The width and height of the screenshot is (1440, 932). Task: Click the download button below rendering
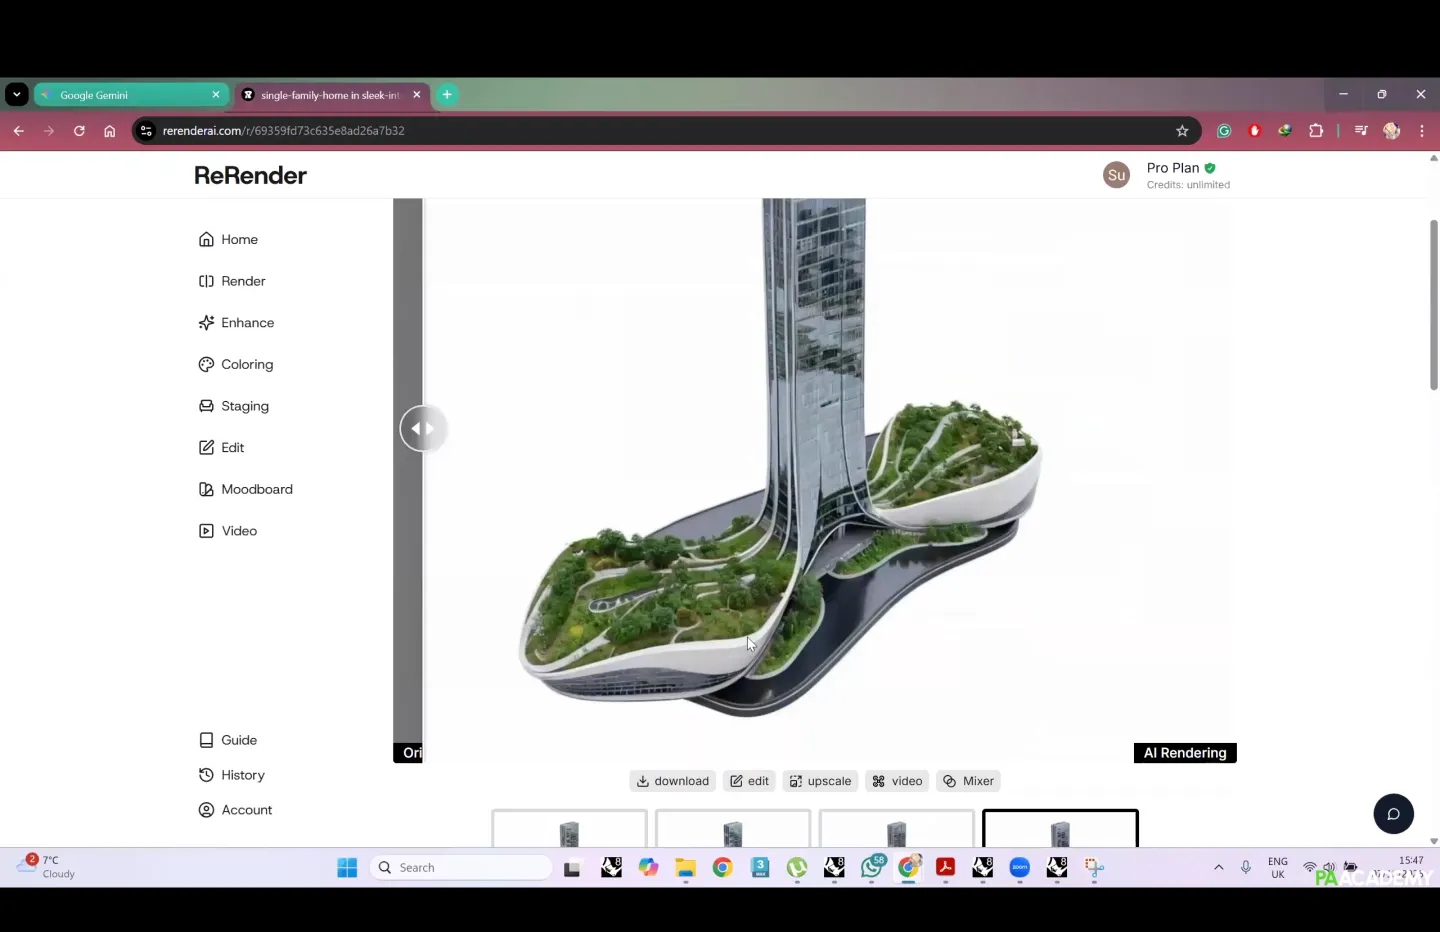673,781
